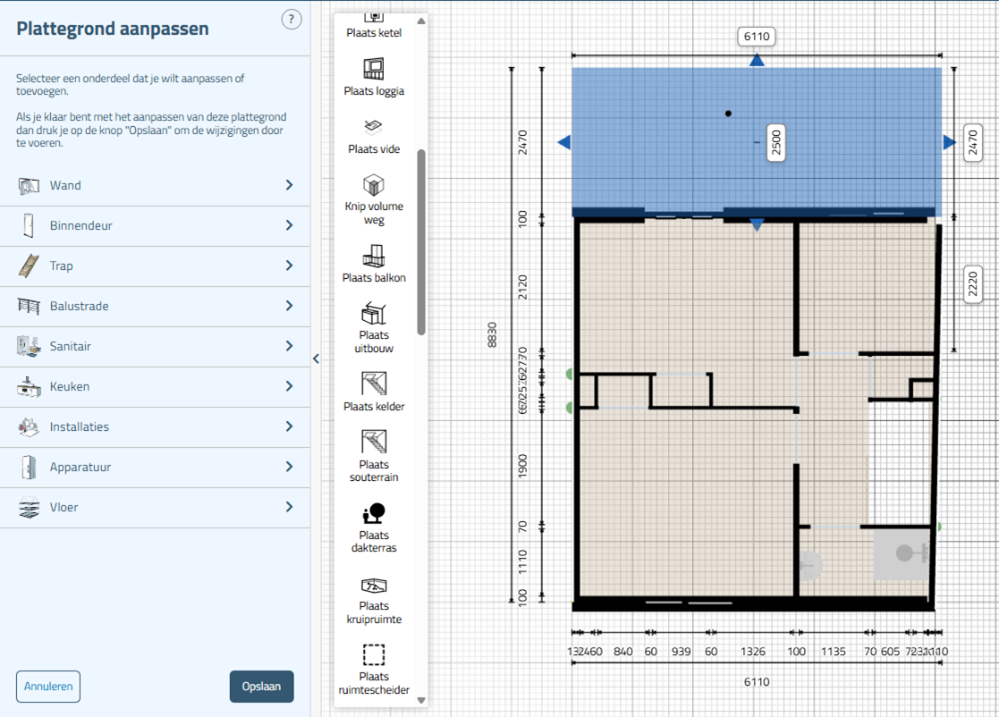Select the Plaats loggia tool
Viewport: 999px width, 717px height.
(x=374, y=69)
